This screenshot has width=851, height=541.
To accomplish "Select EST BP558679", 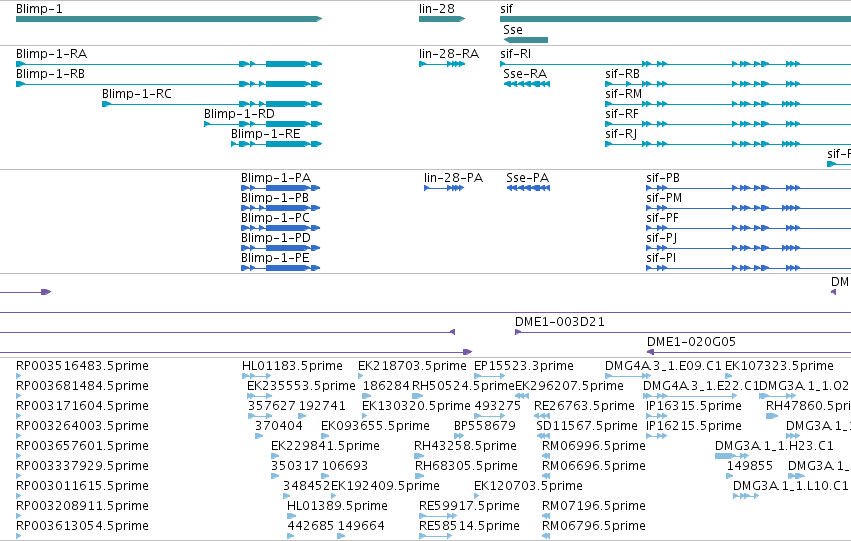I will [485, 426].
